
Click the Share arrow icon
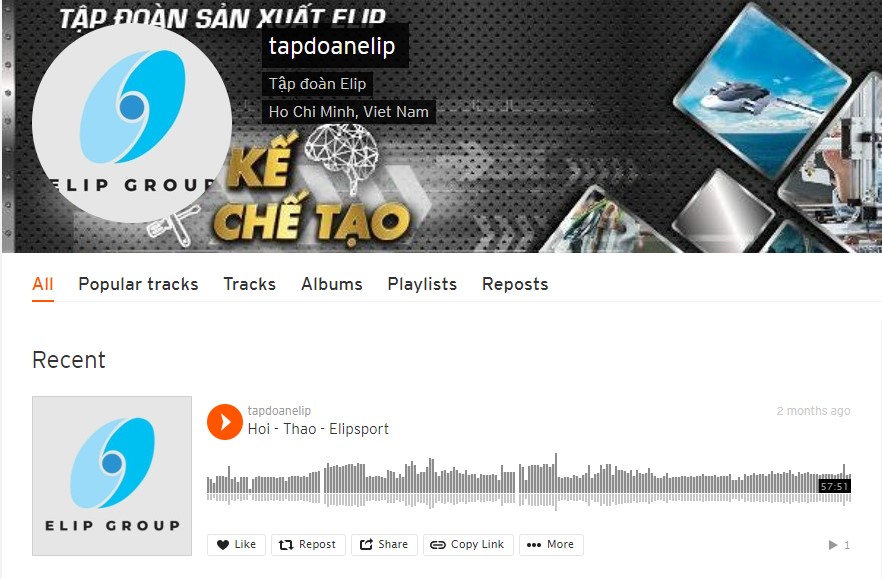(366, 544)
